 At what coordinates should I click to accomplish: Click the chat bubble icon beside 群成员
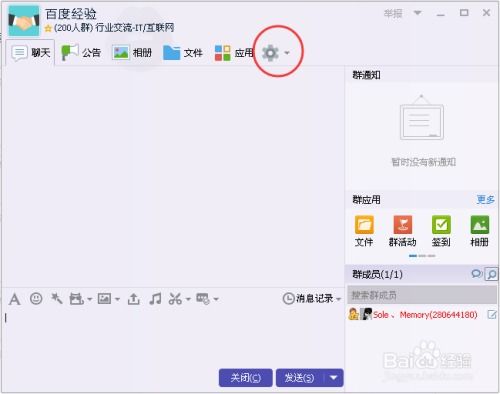click(477, 274)
